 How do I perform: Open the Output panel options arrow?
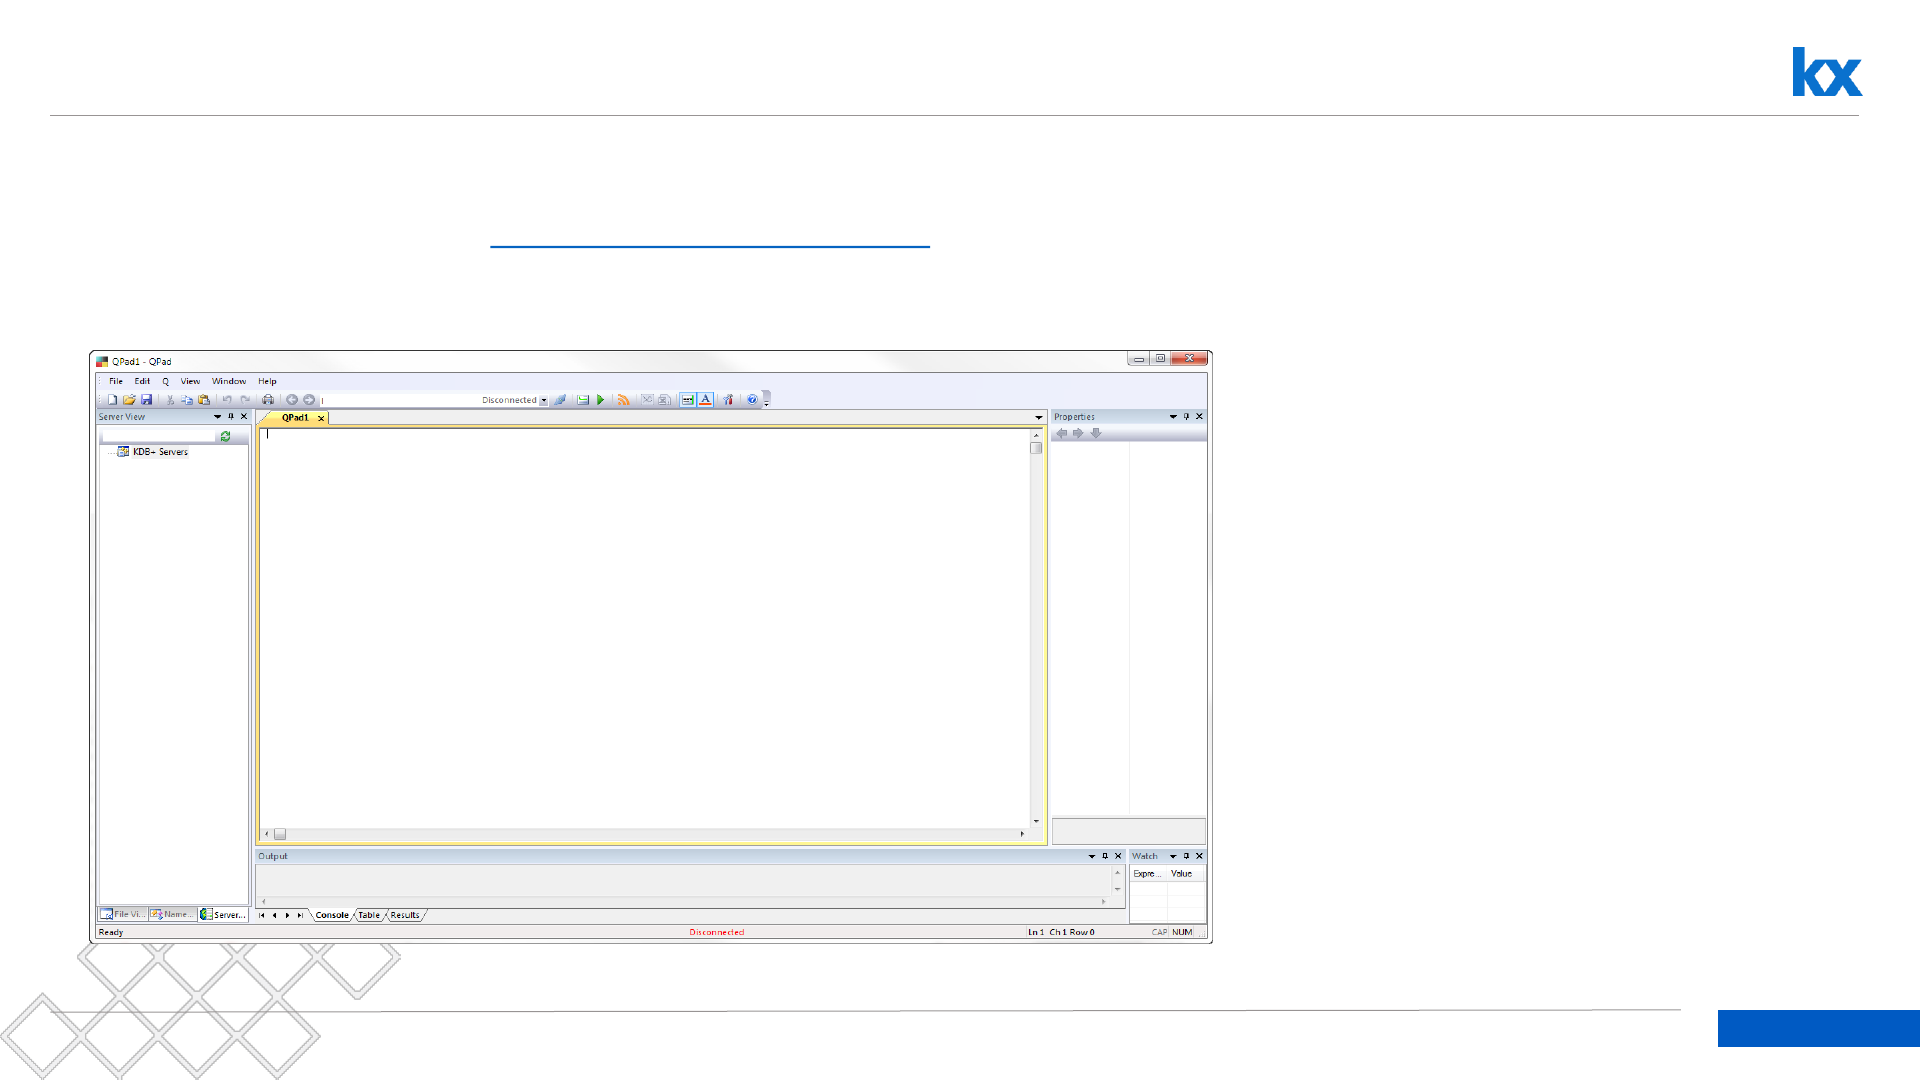(x=1092, y=856)
